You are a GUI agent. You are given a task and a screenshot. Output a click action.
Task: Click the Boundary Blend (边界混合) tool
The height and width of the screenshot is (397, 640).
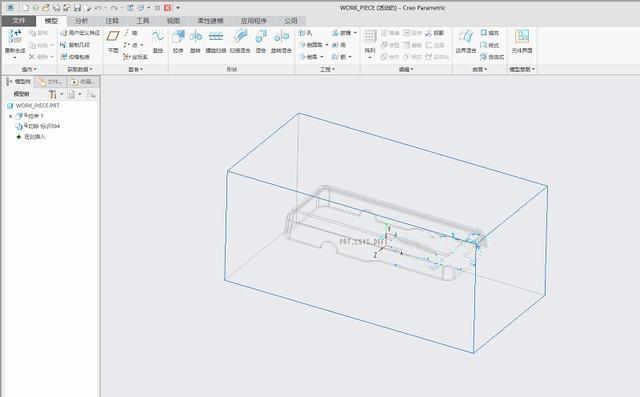pyautogui.click(x=466, y=41)
